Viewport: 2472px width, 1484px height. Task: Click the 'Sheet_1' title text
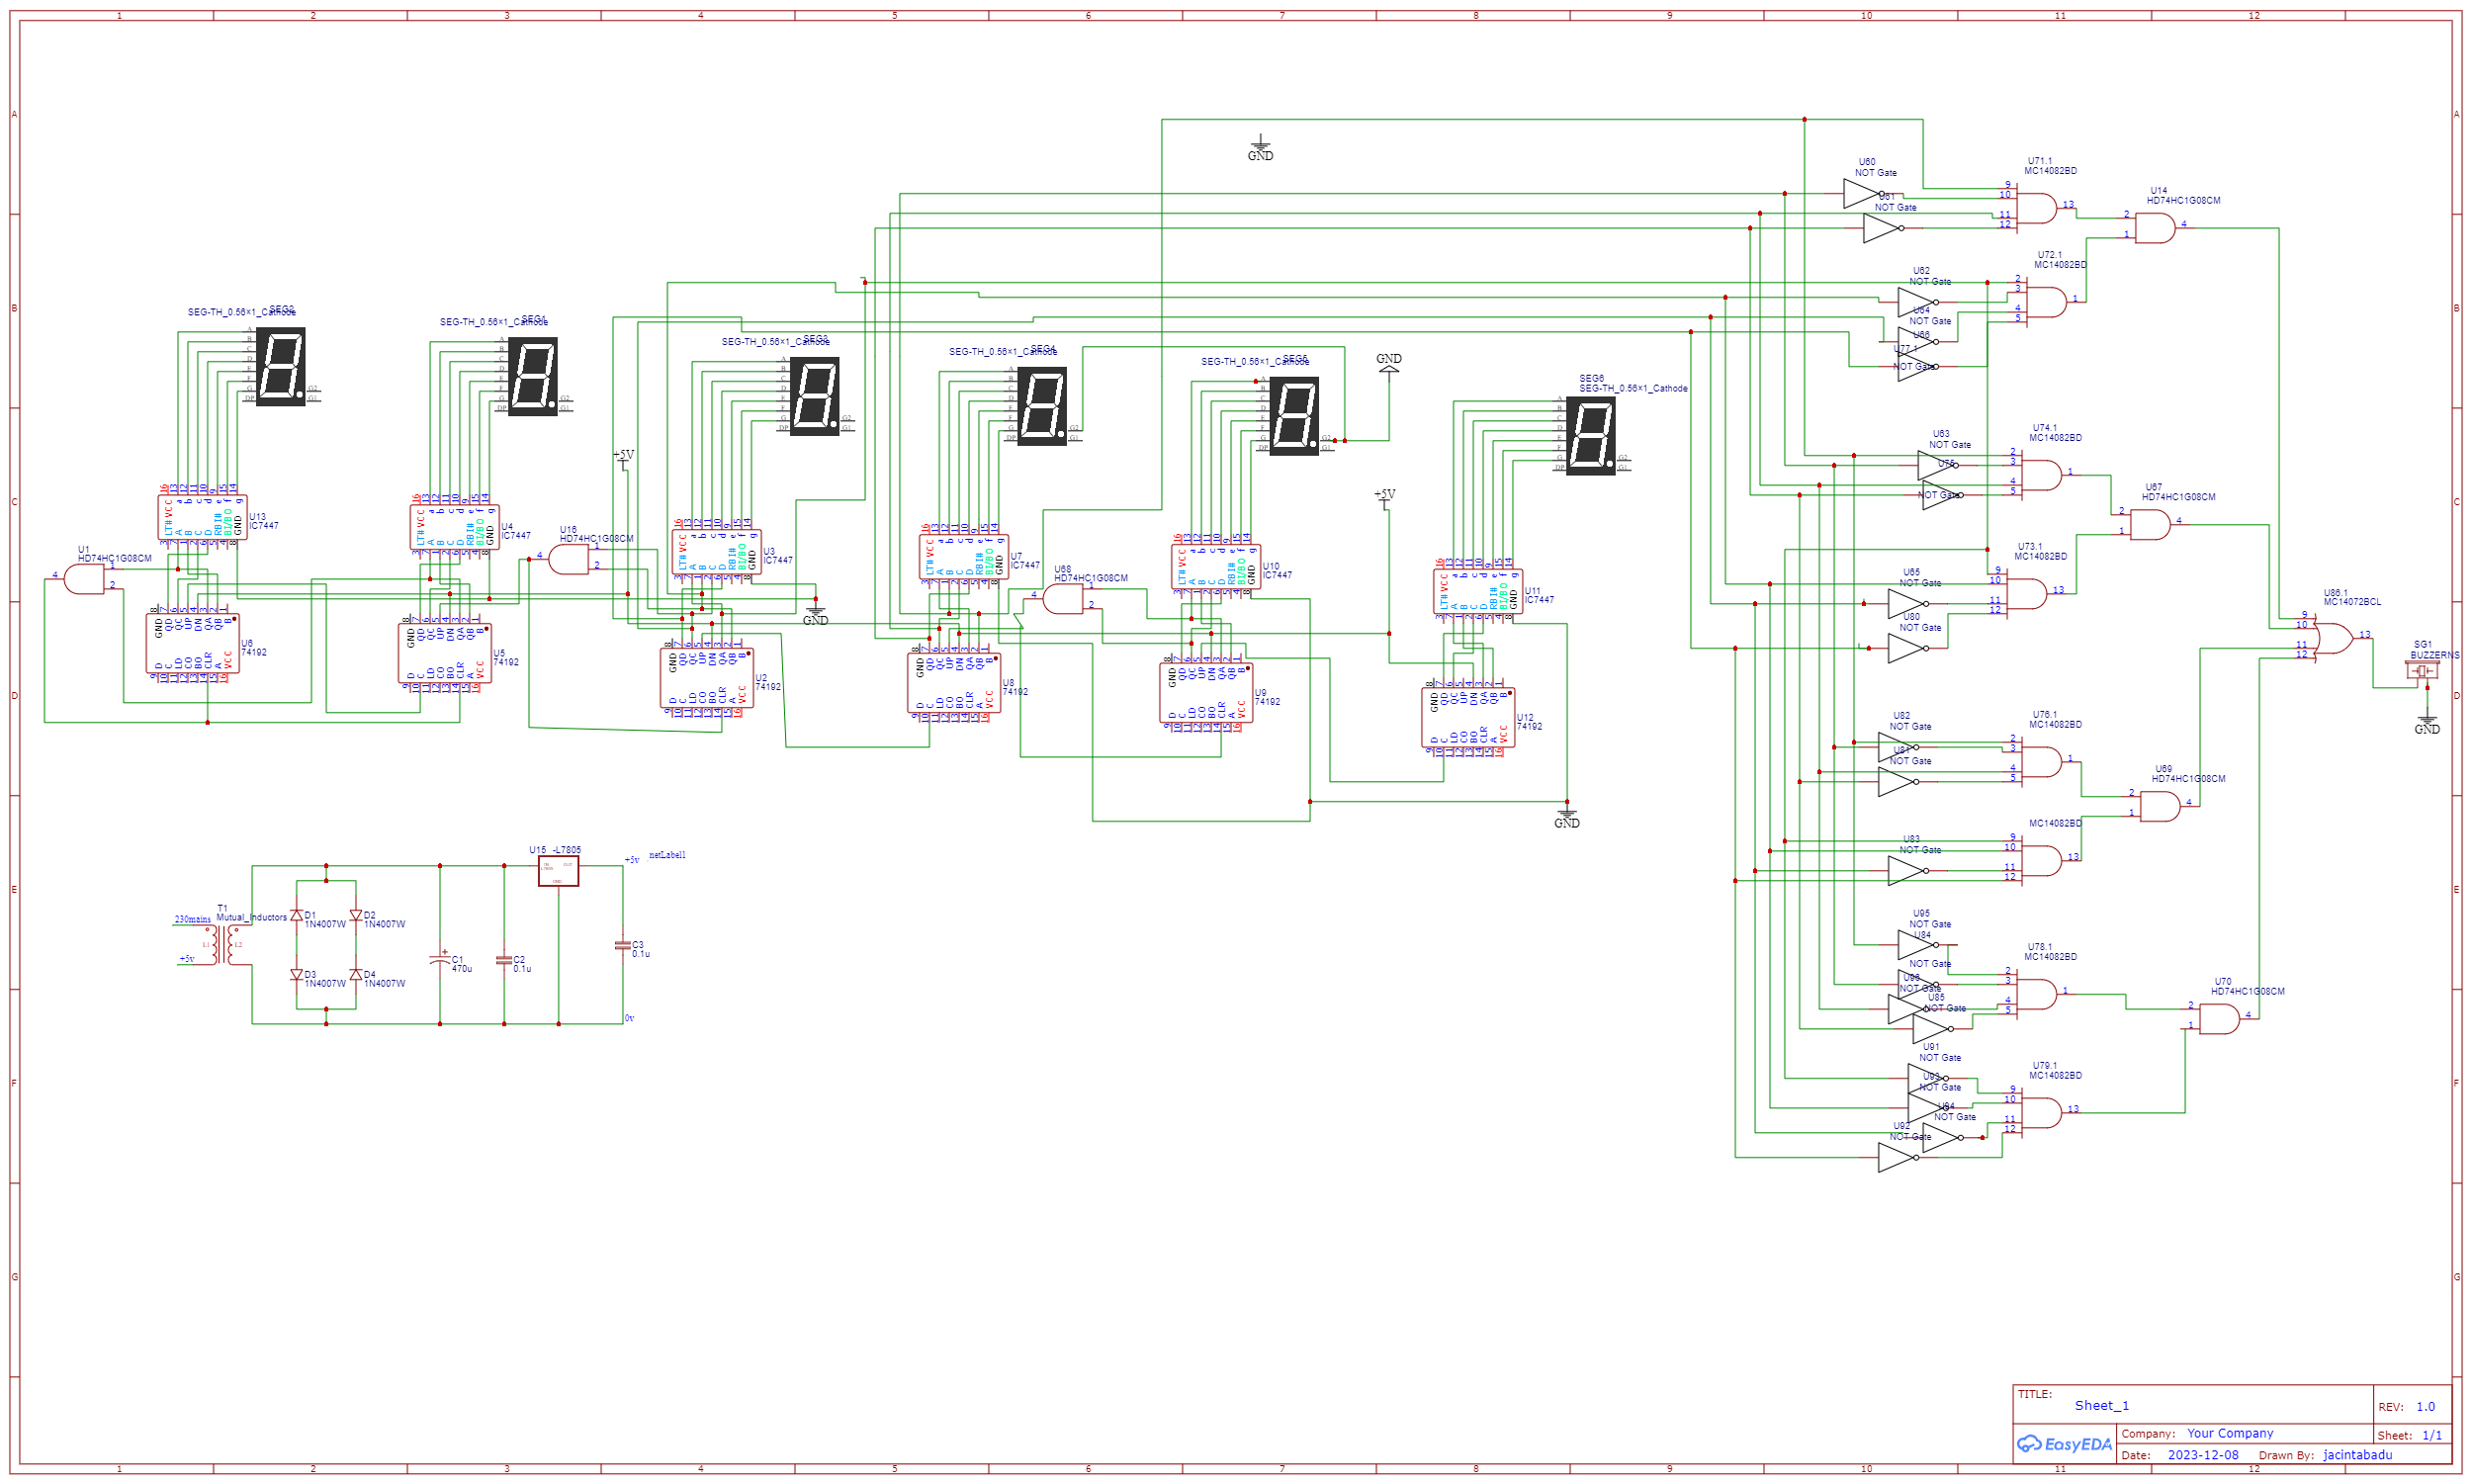pos(2102,1405)
